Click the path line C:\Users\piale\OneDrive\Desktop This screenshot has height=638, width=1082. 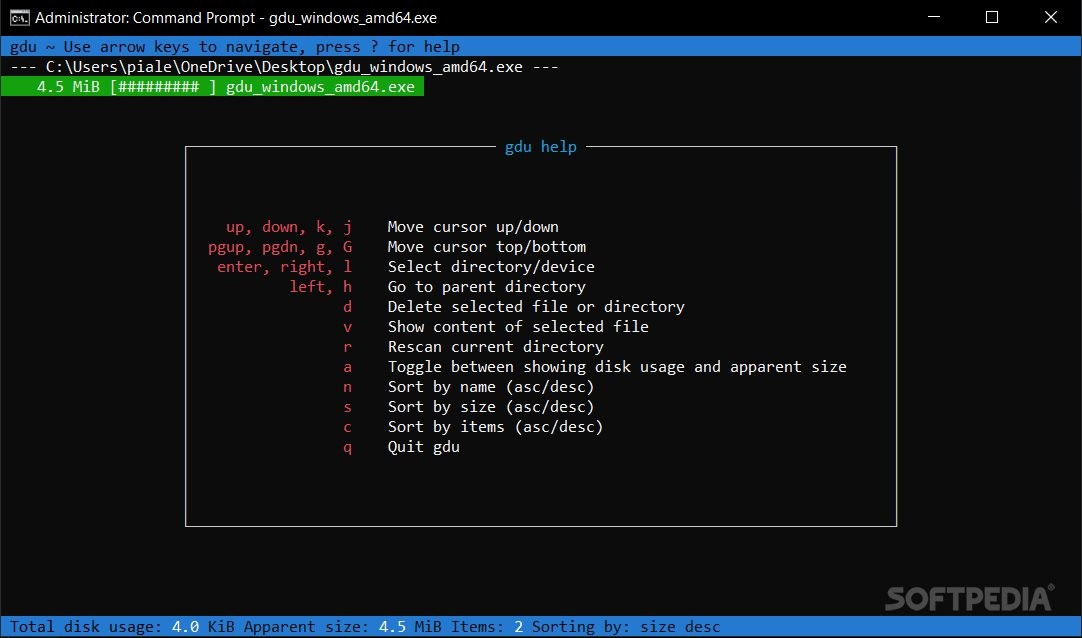coord(284,67)
